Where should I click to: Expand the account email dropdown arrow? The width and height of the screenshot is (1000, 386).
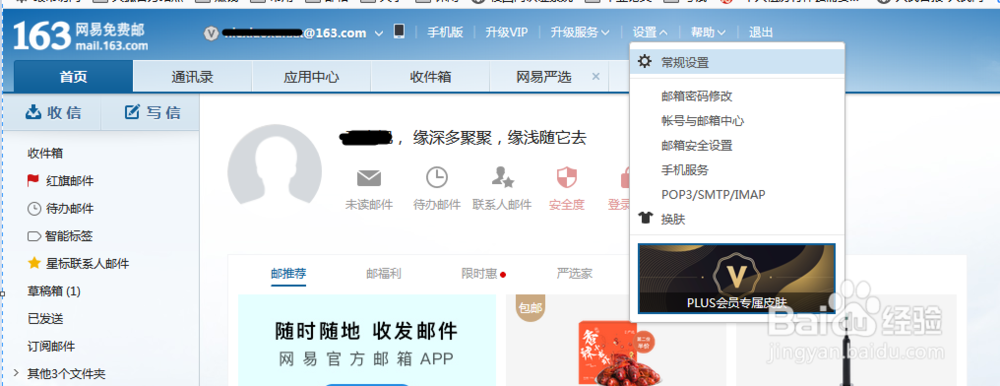(x=379, y=33)
